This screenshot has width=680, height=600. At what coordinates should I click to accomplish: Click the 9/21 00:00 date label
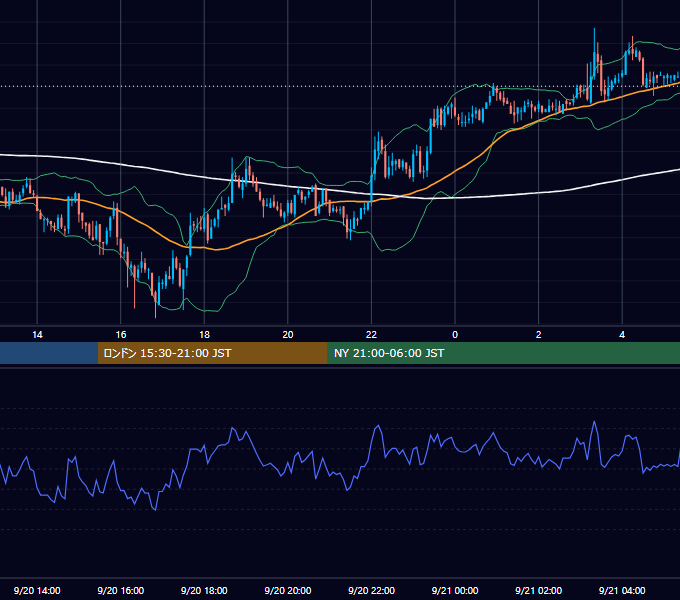[x=455, y=590]
